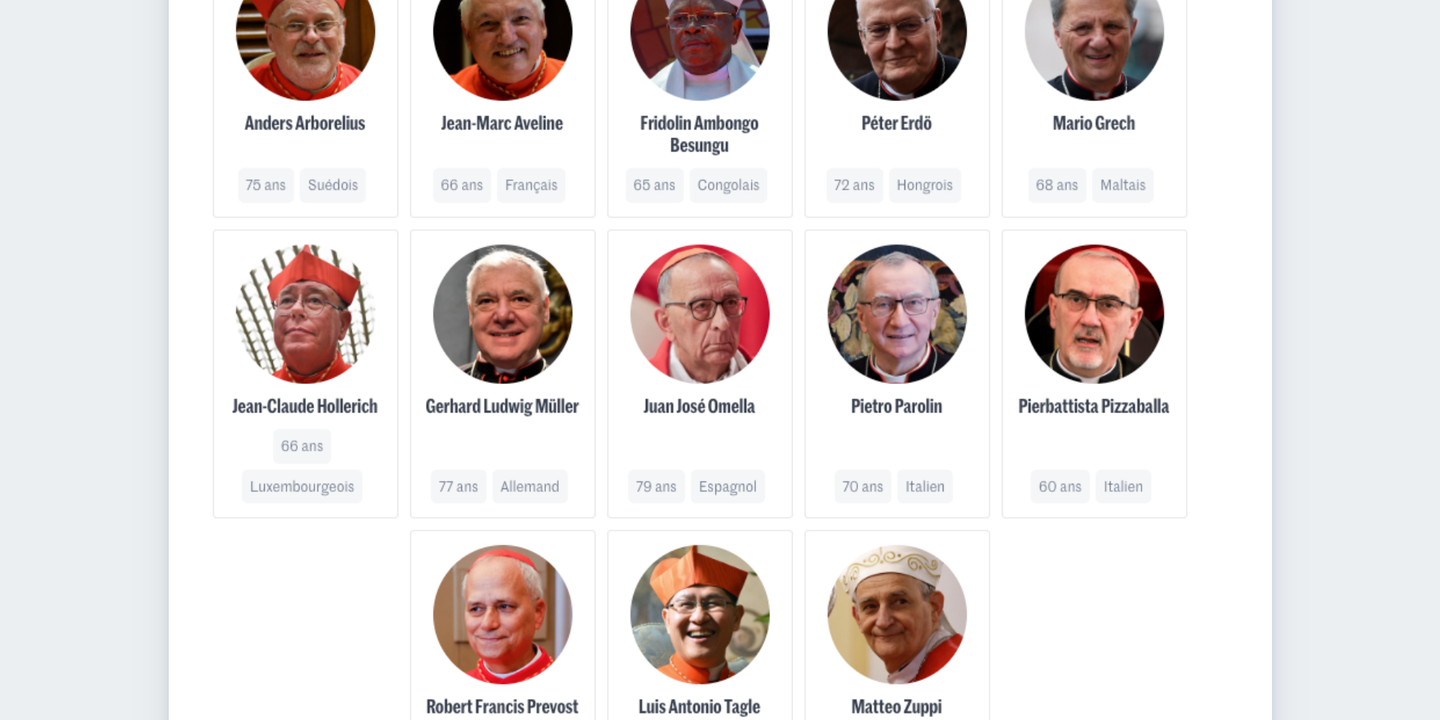Click the Luxembourgeois nationality tag
This screenshot has width=1440, height=720.
(x=302, y=486)
